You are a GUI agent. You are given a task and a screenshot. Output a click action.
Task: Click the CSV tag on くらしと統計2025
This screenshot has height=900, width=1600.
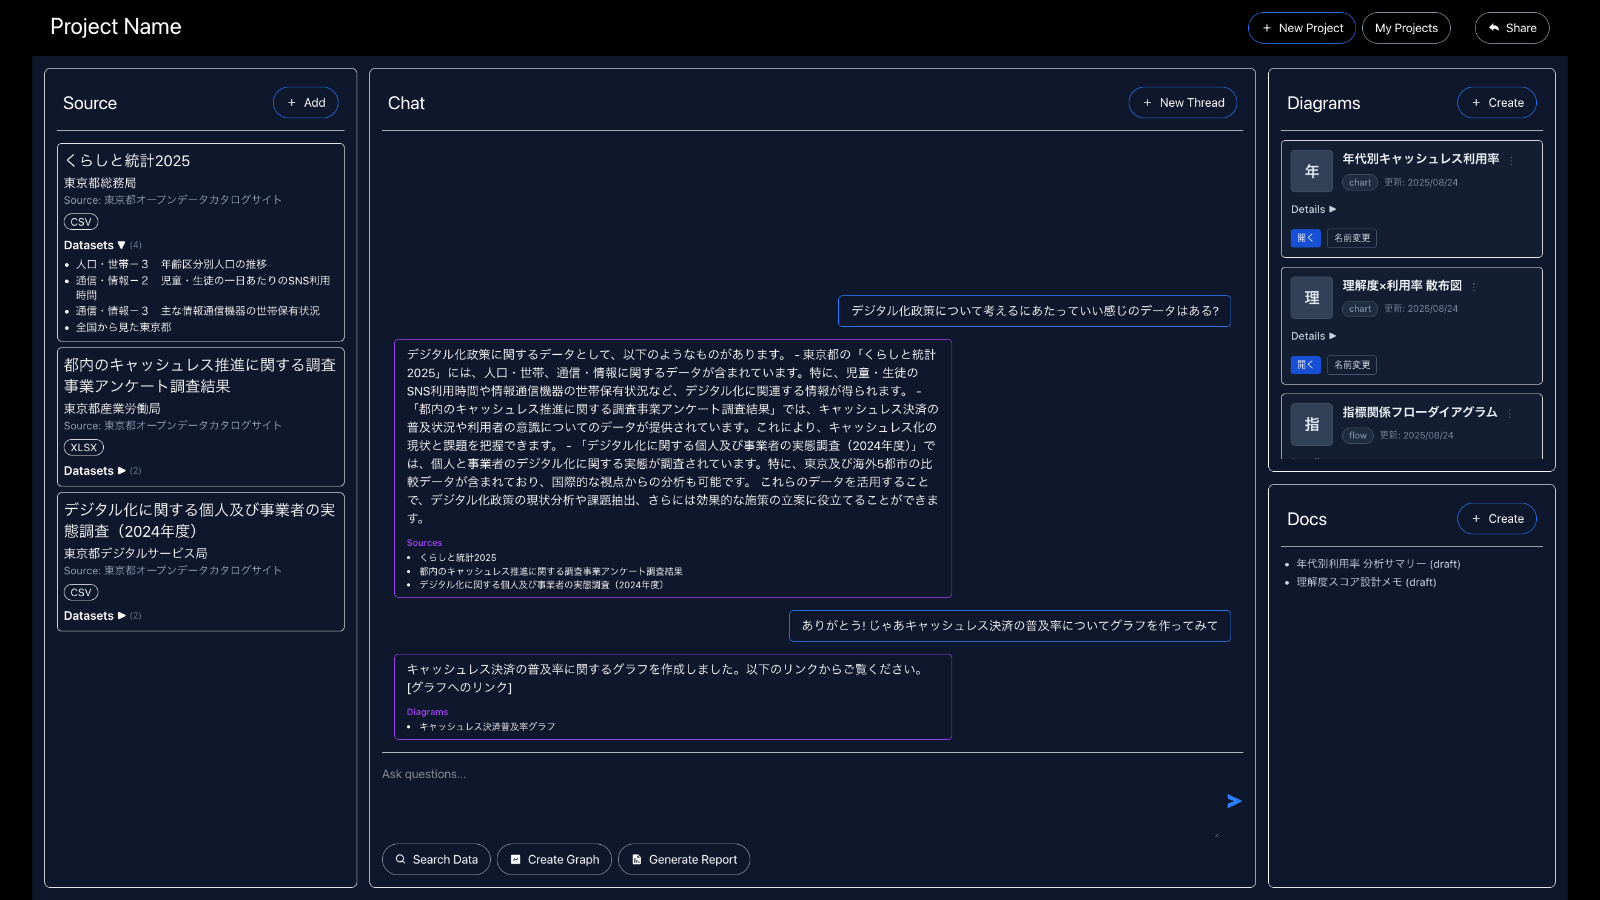tap(81, 222)
